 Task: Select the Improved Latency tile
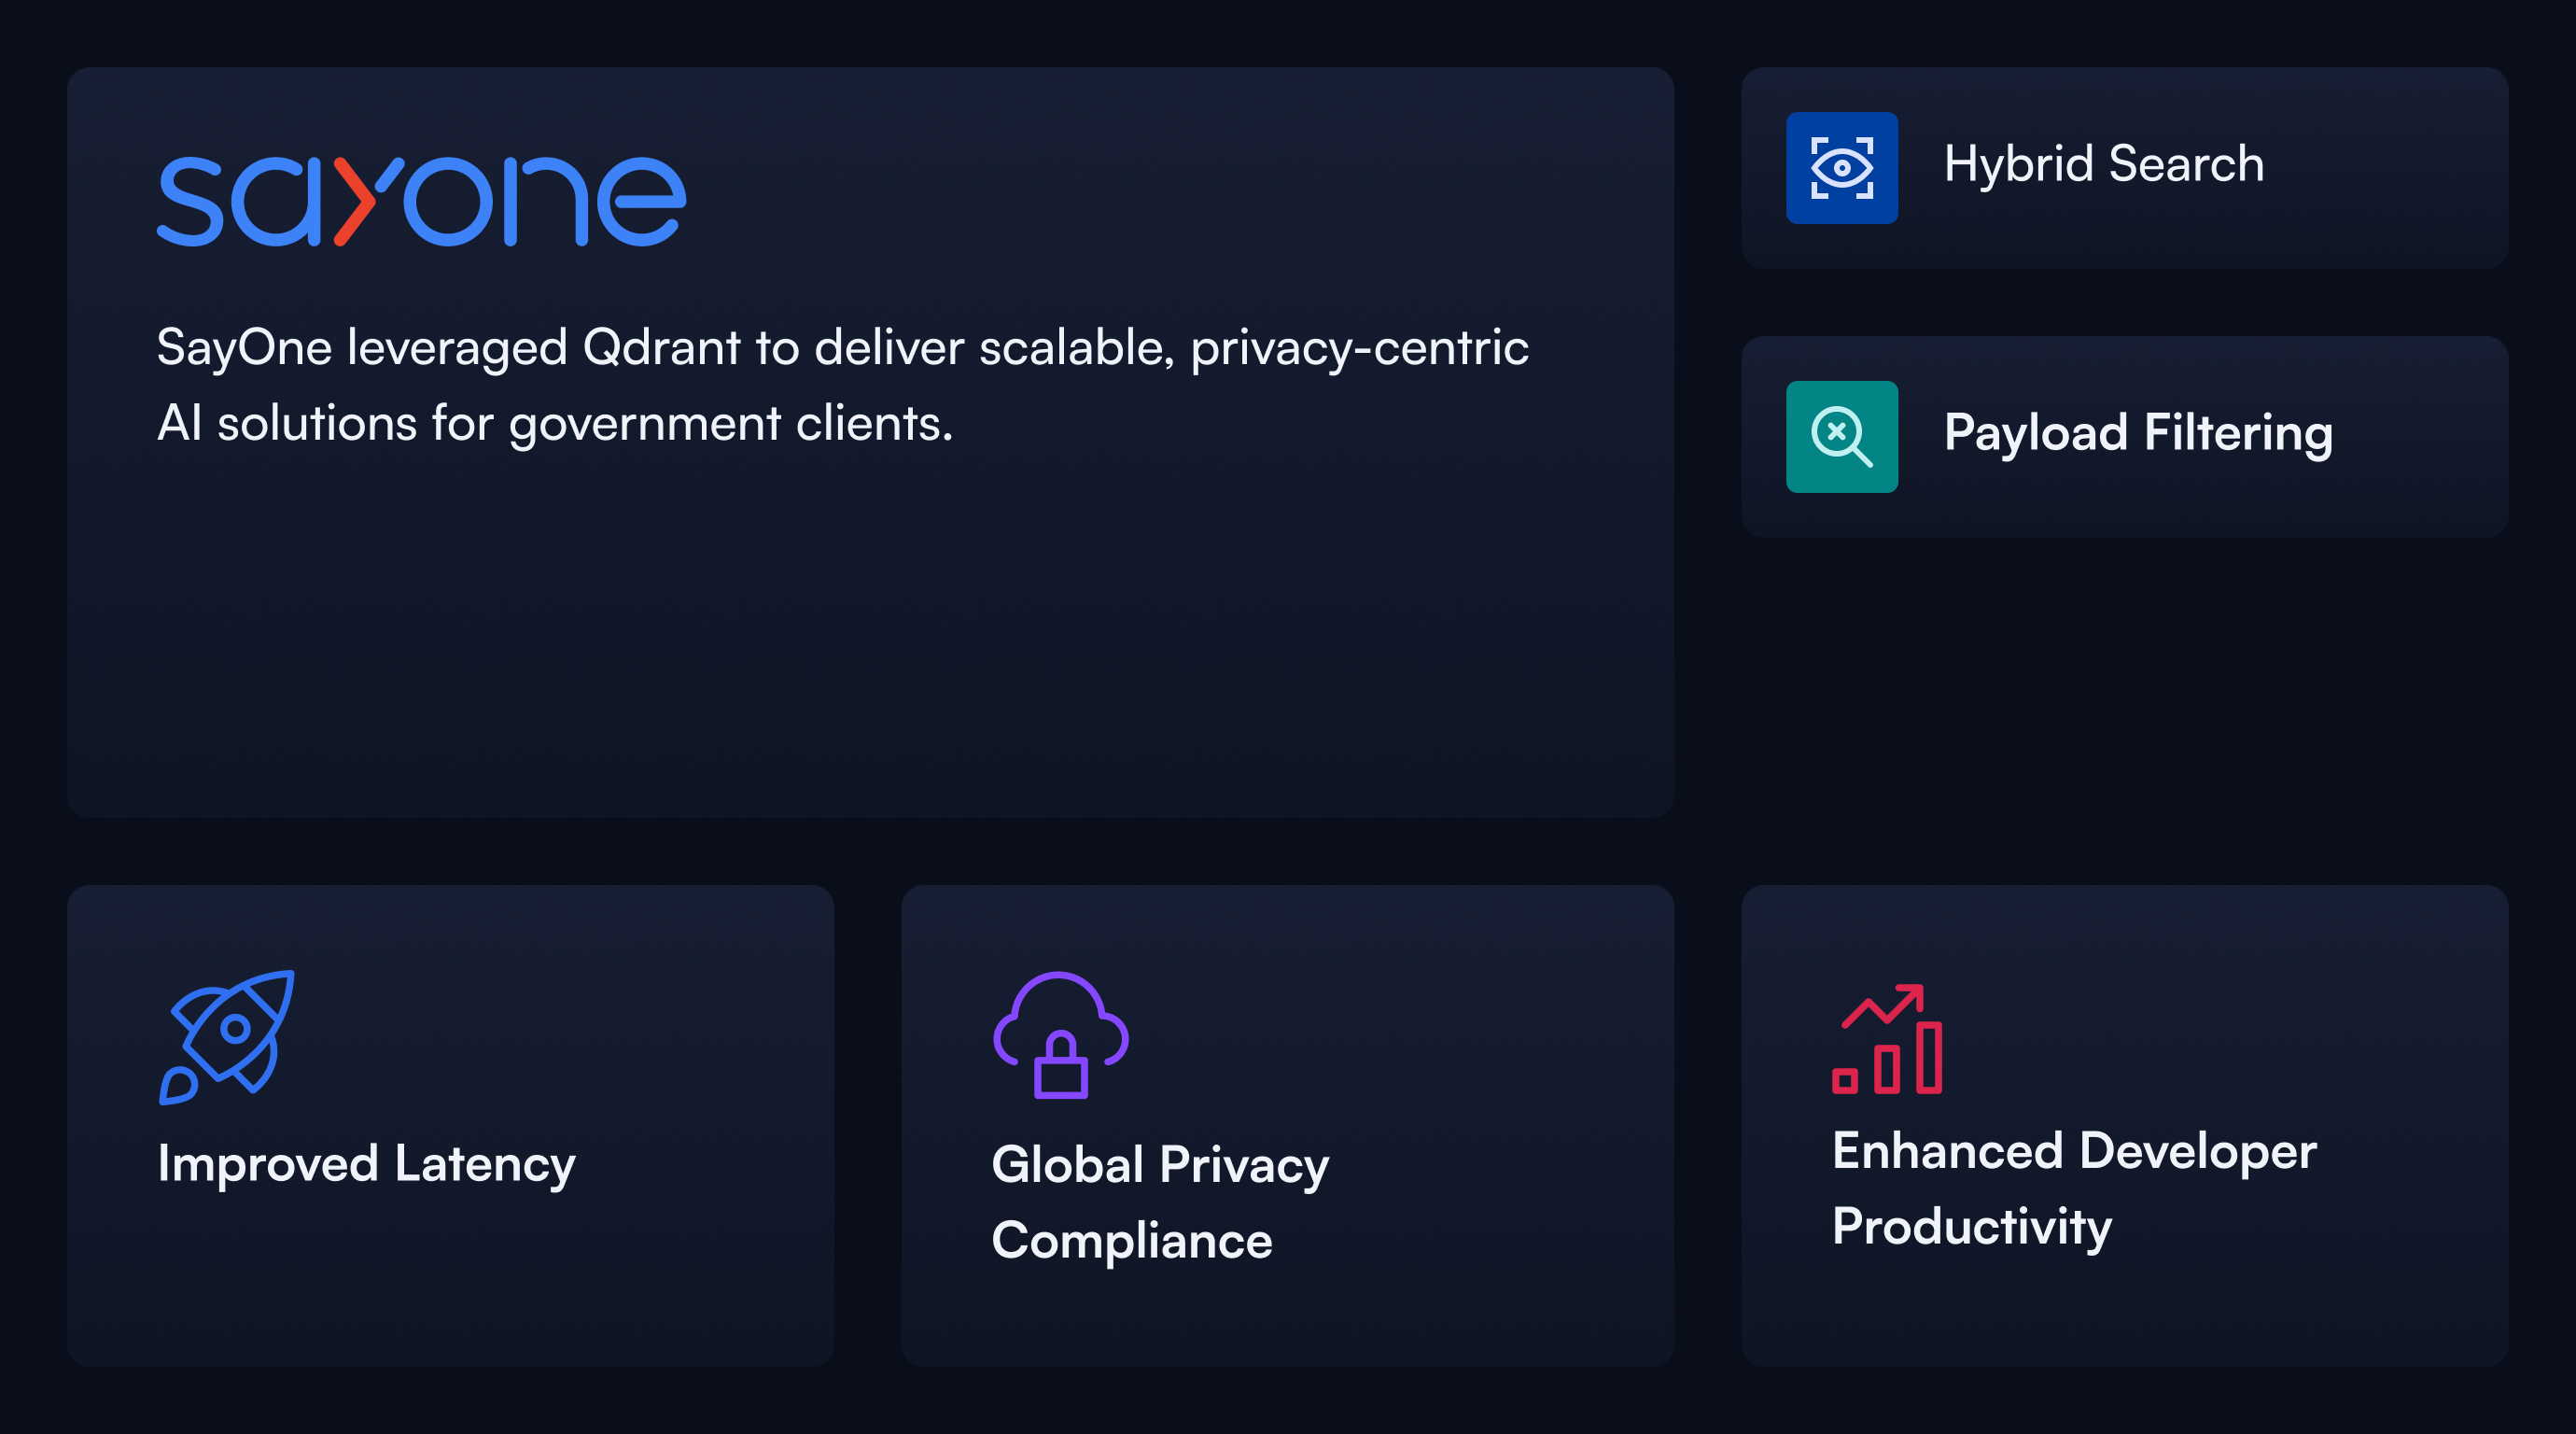pos(450,1120)
